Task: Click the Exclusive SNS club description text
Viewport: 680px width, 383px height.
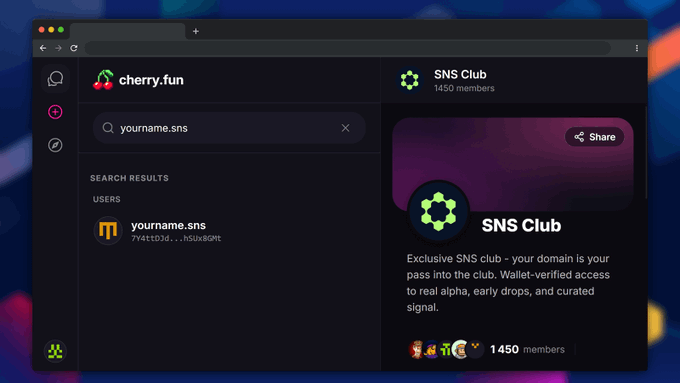Action: pyautogui.click(x=508, y=283)
